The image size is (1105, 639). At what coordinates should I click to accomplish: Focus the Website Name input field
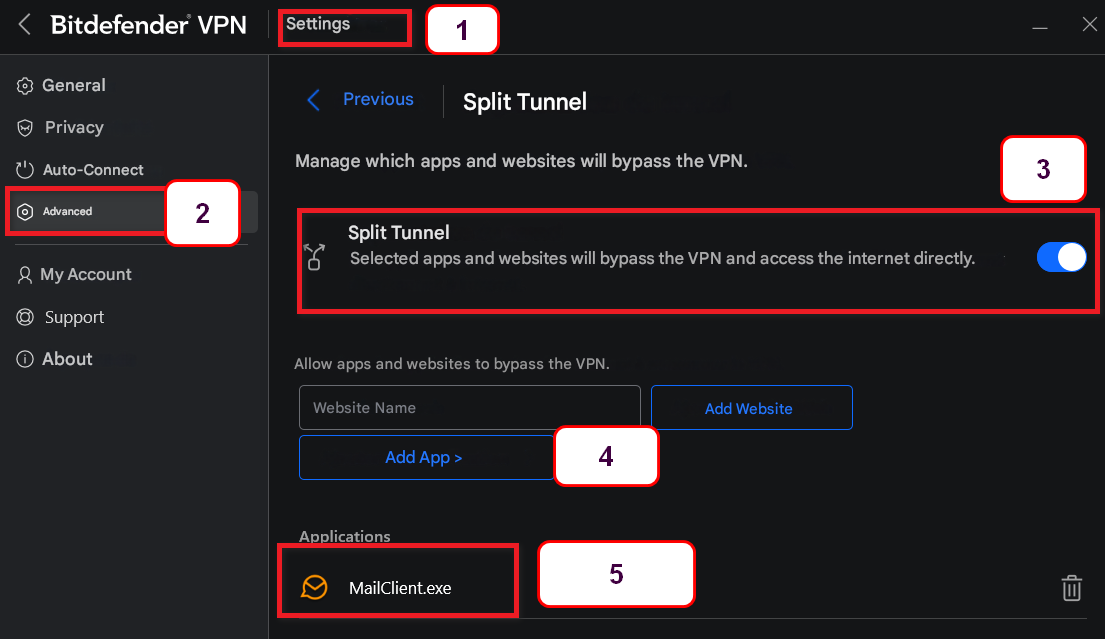click(469, 408)
